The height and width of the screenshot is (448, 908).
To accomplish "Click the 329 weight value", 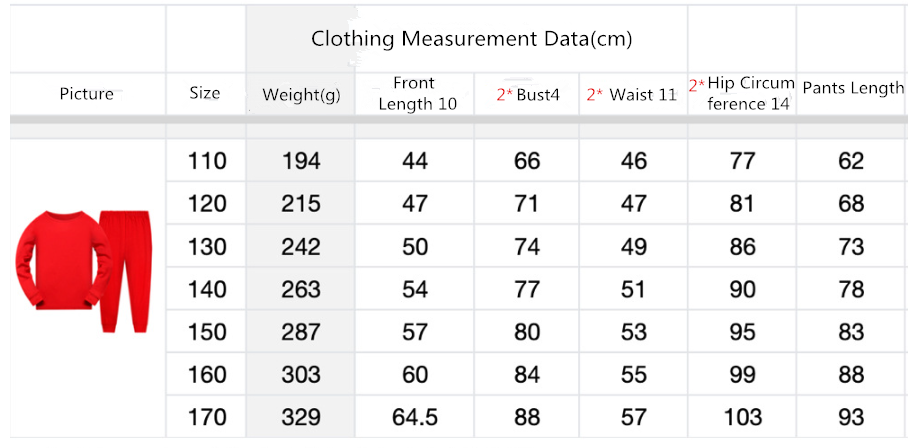I will click(301, 417).
